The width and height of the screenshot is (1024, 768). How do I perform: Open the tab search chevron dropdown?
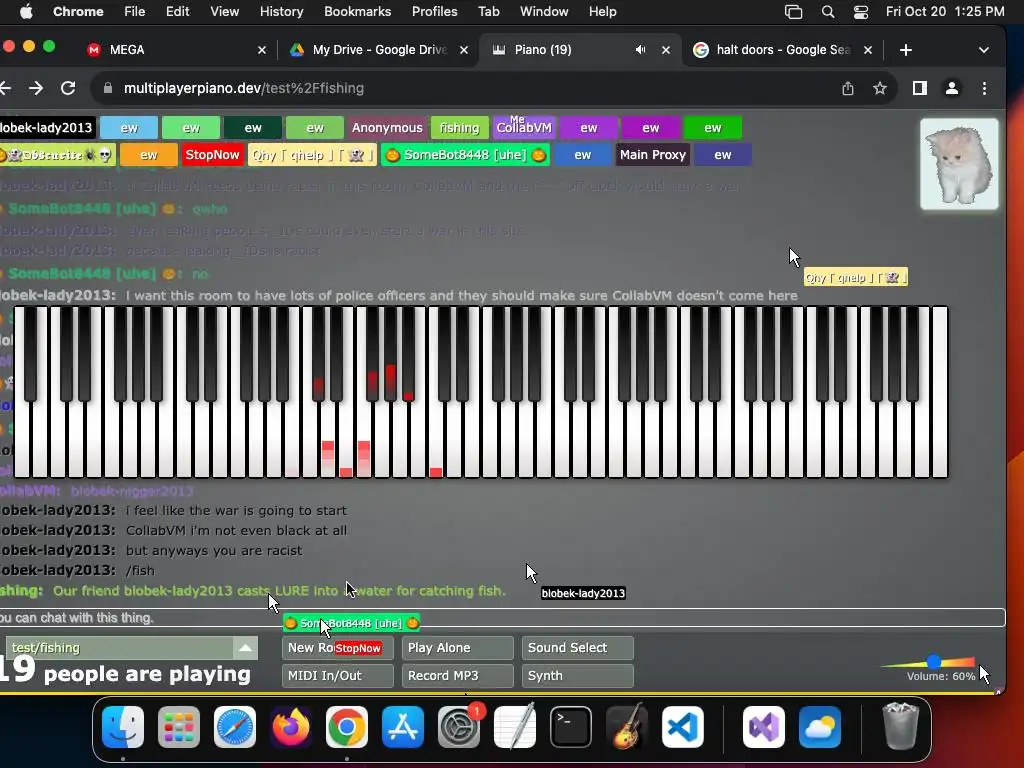point(984,50)
